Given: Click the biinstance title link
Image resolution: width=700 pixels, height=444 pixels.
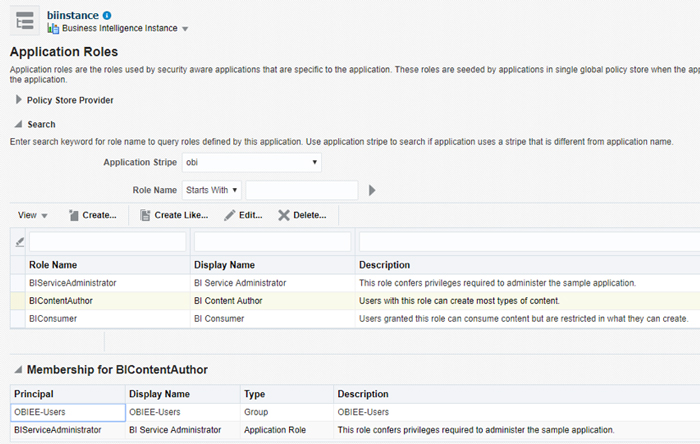Looking at the screenshot, I should pyautogui.click(x=73, y=15).
